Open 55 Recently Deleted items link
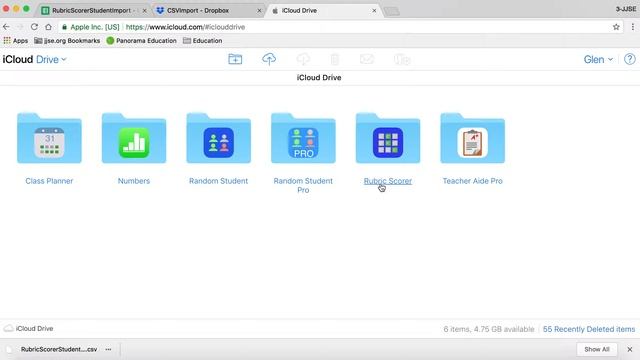The width and height of the screenshot is (640, 360). [589, 329]
